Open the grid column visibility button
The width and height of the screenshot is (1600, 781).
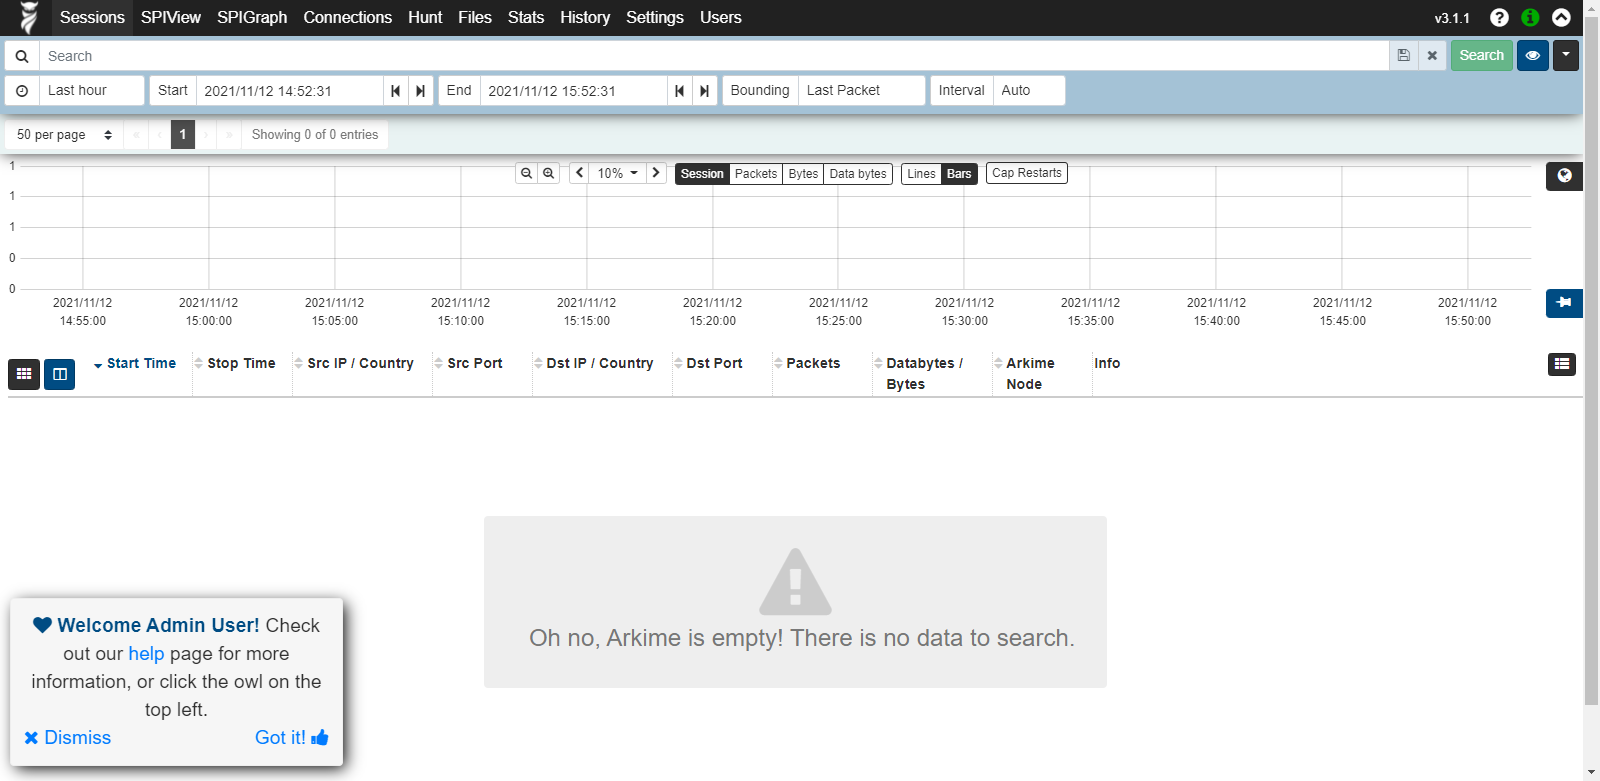point(24,374)
